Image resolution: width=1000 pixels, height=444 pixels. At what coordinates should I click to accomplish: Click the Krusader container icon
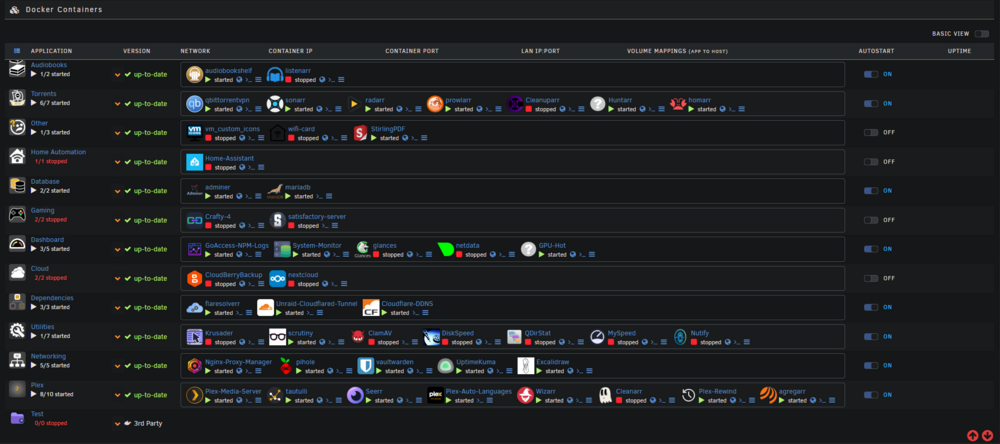195,337
